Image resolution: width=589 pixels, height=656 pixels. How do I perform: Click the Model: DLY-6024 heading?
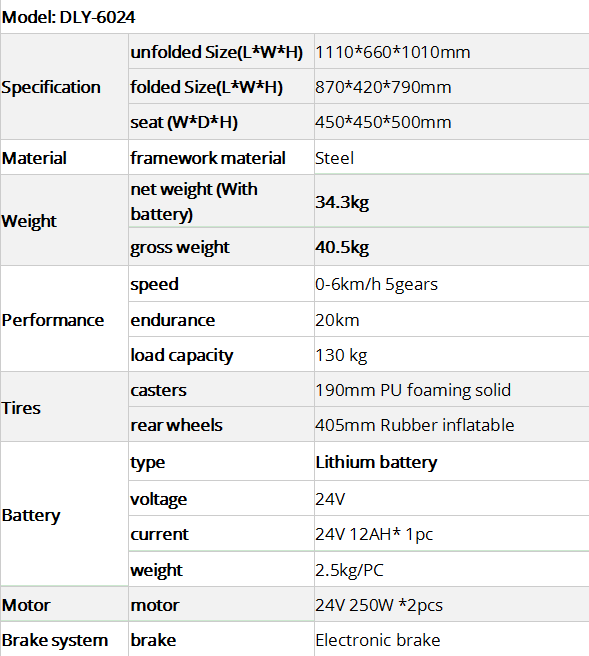pos(68,18)
